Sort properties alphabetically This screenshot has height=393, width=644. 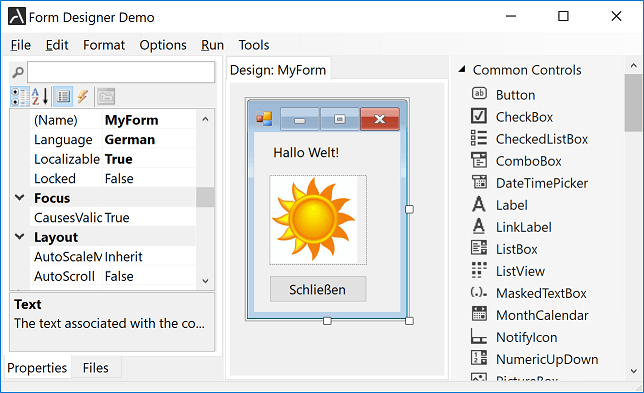(40, 97)
